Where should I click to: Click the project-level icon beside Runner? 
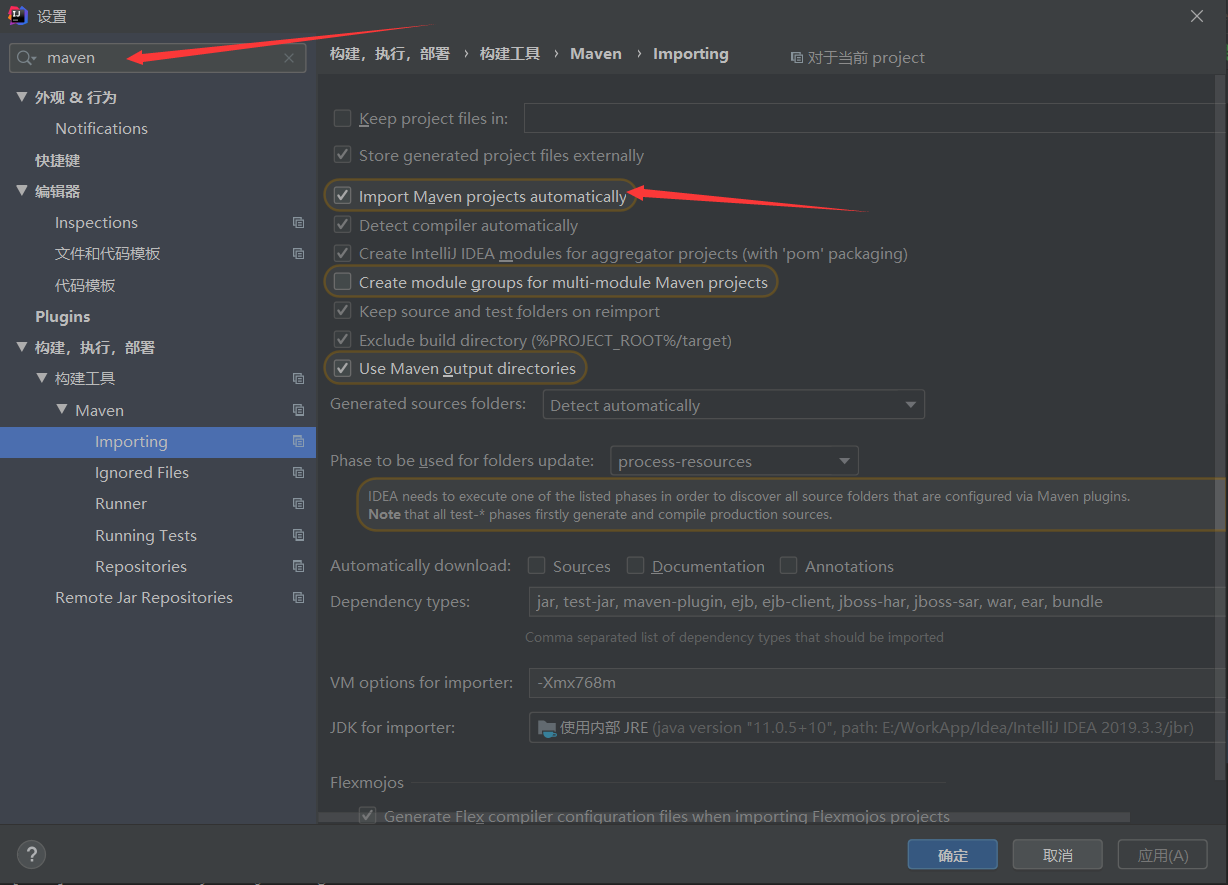[298, 504]
